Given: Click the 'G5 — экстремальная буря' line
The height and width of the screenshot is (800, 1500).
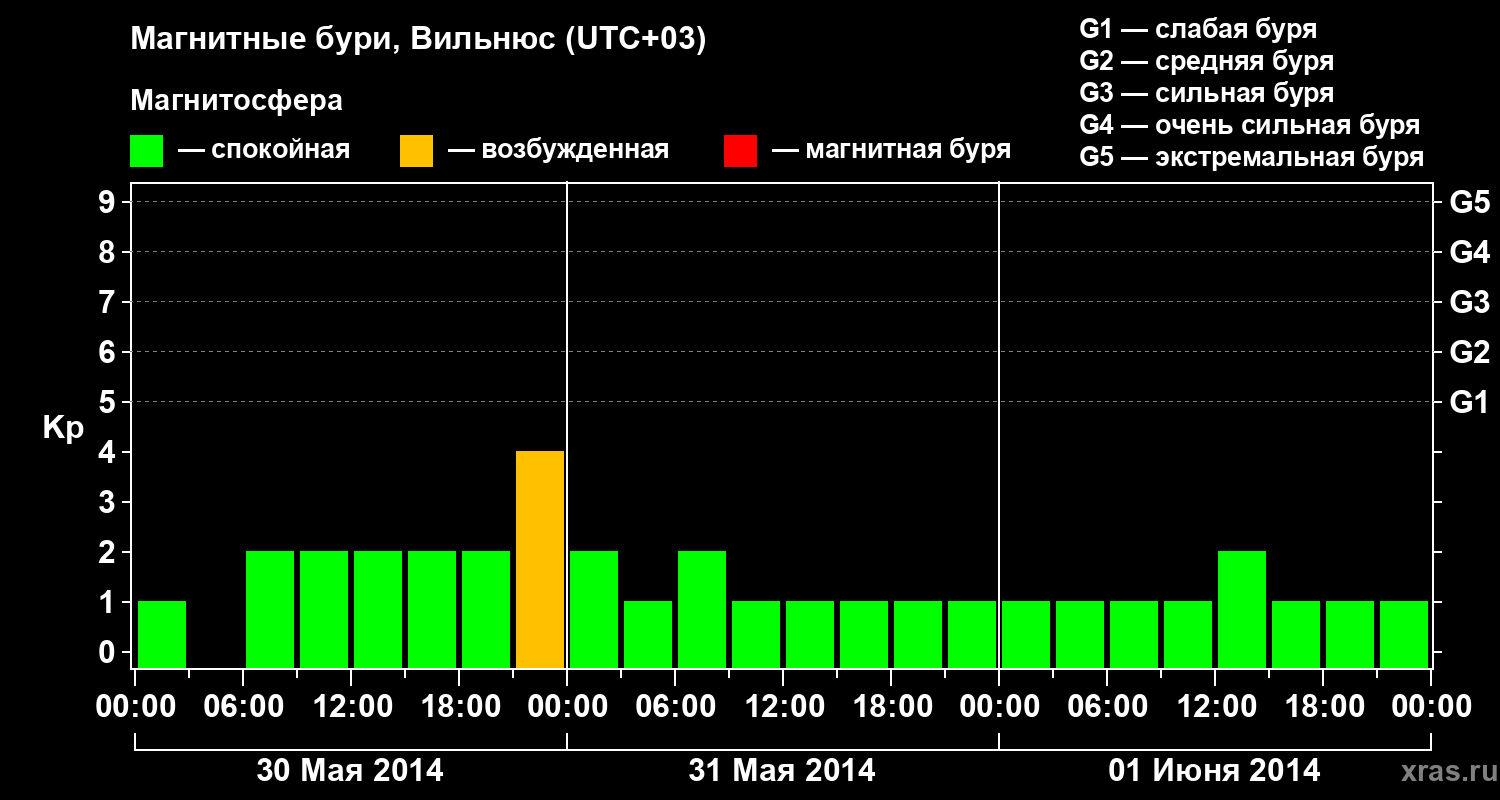Looking at the screenshot, I should (x=1252, y=157).
